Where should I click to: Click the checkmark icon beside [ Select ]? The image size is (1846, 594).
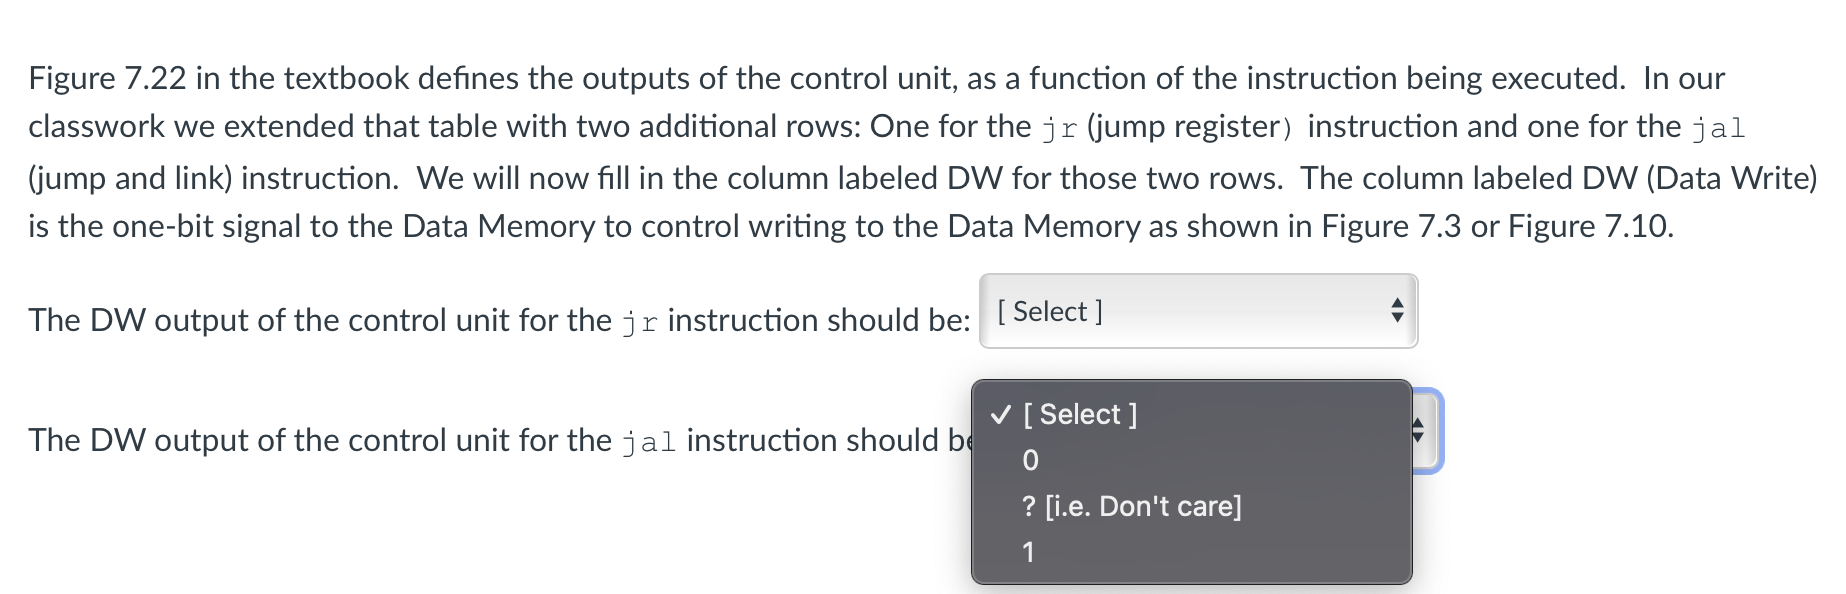(x=999, y=414)
